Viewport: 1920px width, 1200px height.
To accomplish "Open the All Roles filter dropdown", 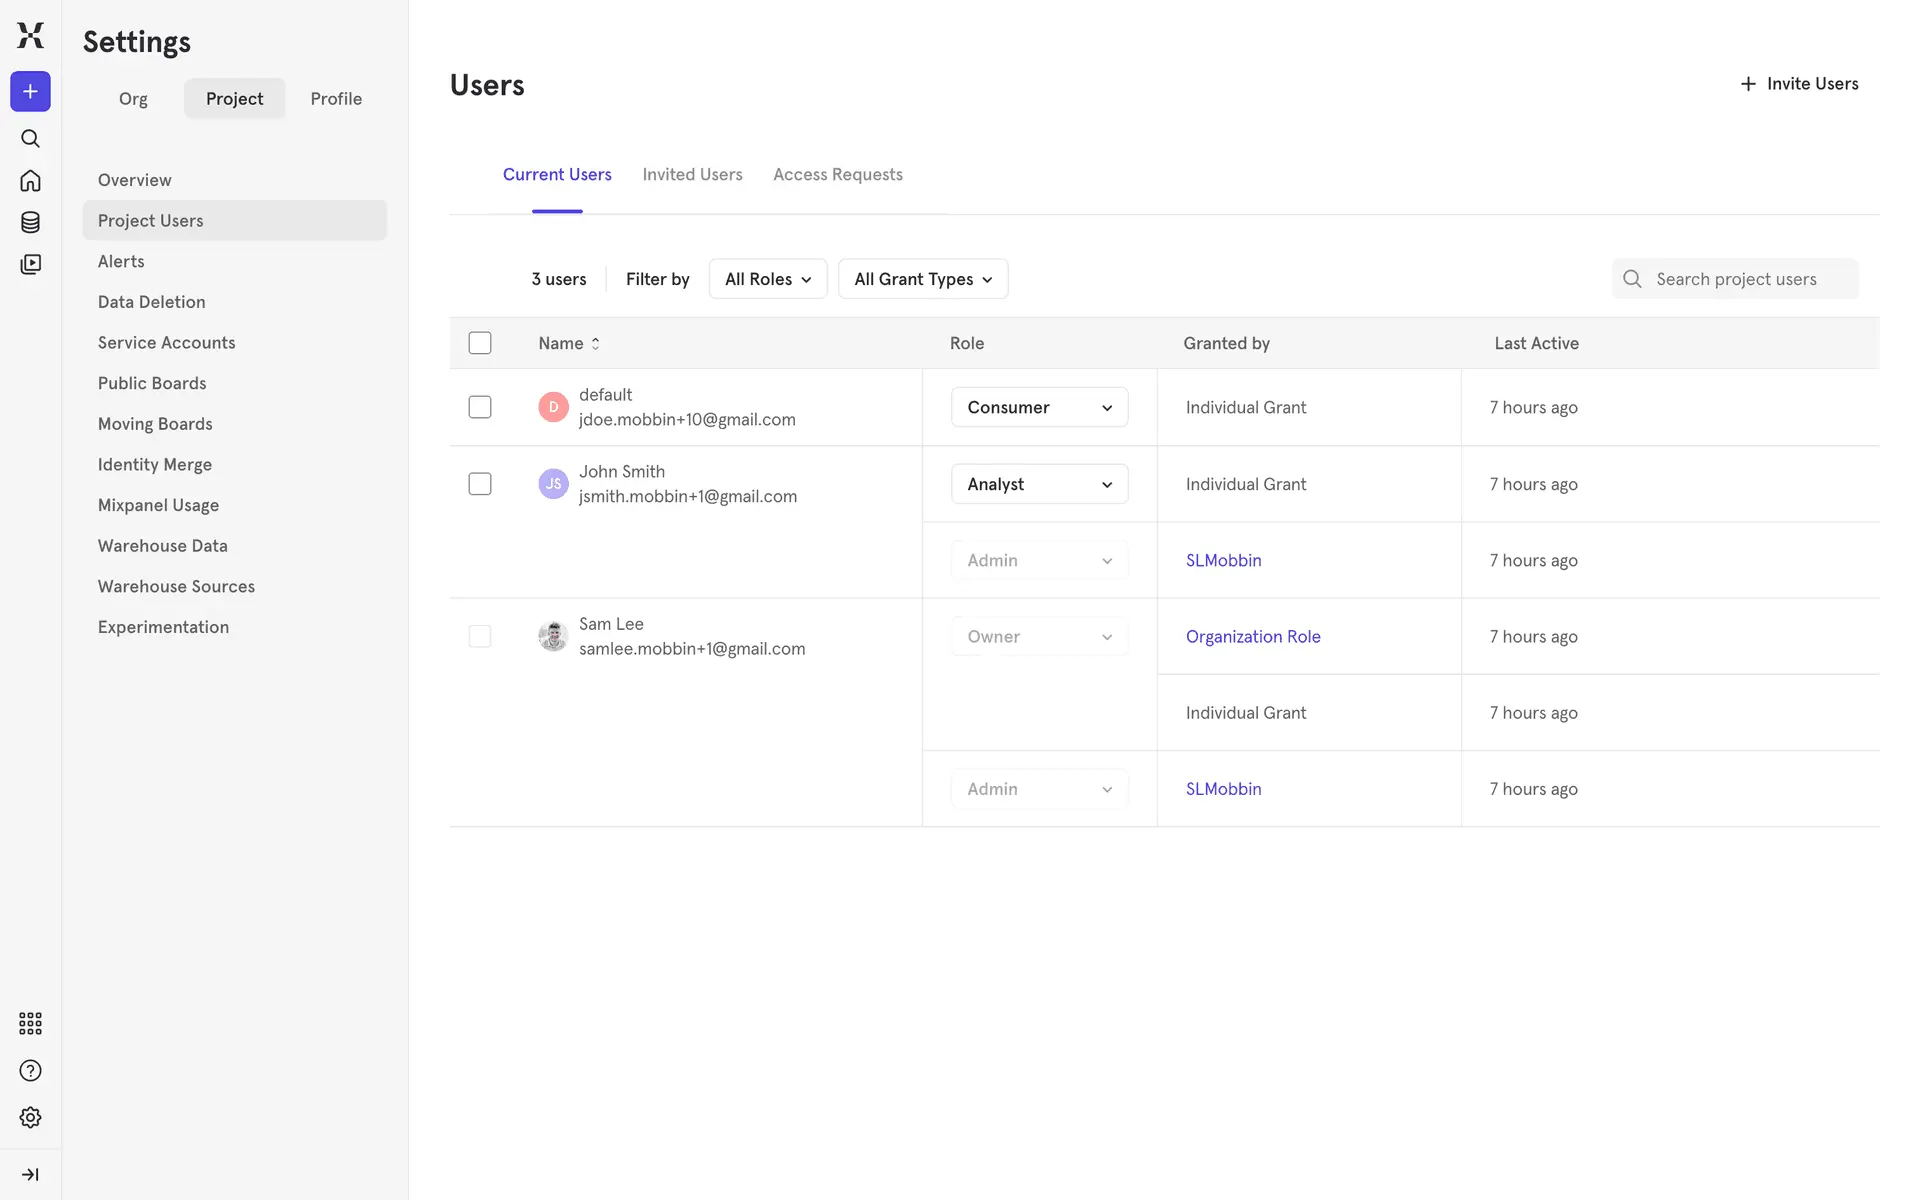I will [767, 279].
